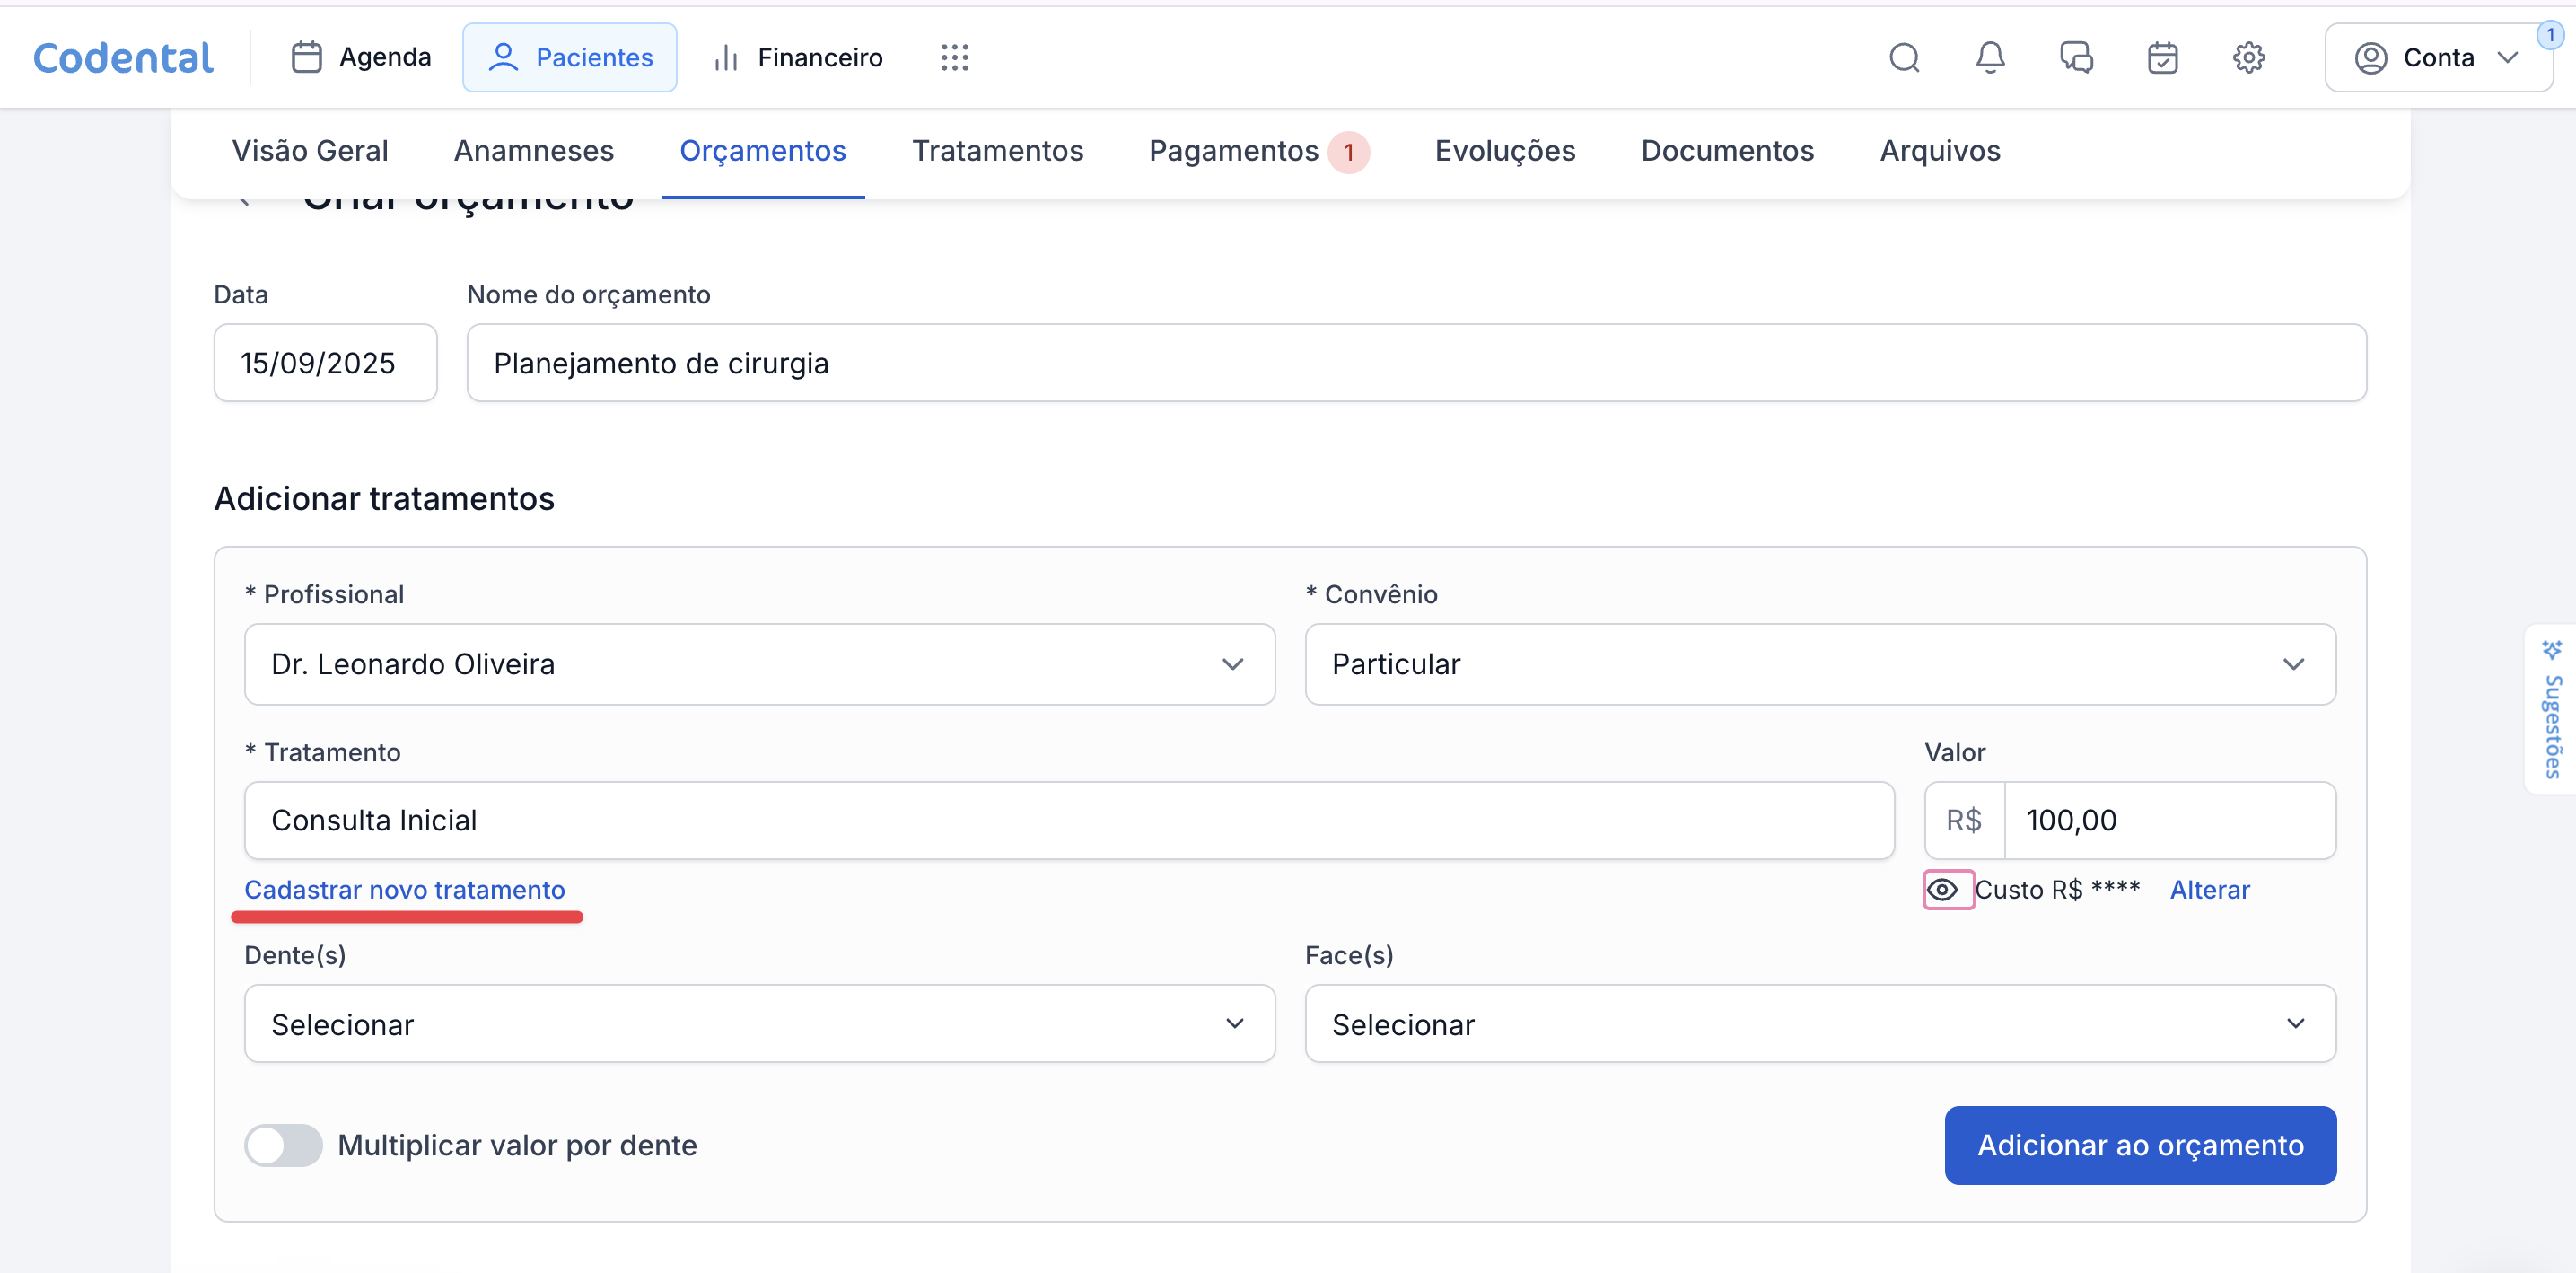Open settings gear icon

[x=2248, y=58]
